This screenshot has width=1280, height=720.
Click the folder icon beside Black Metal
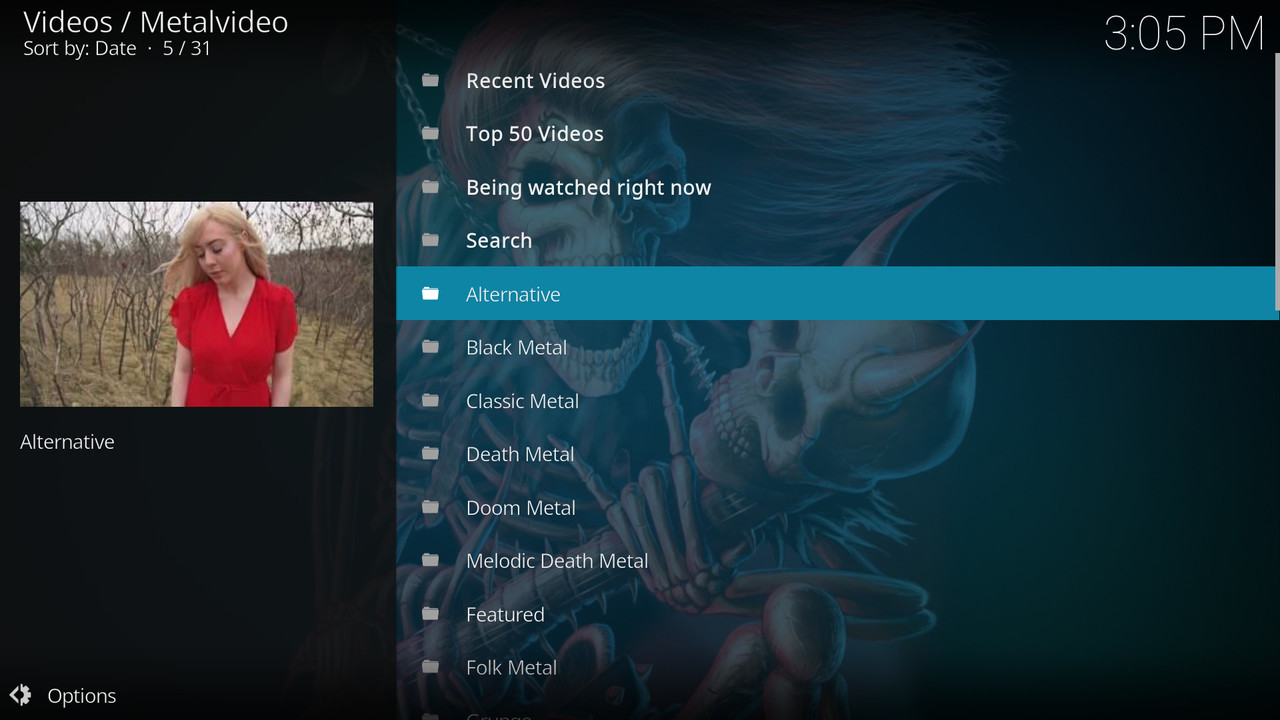pos(431,347)
